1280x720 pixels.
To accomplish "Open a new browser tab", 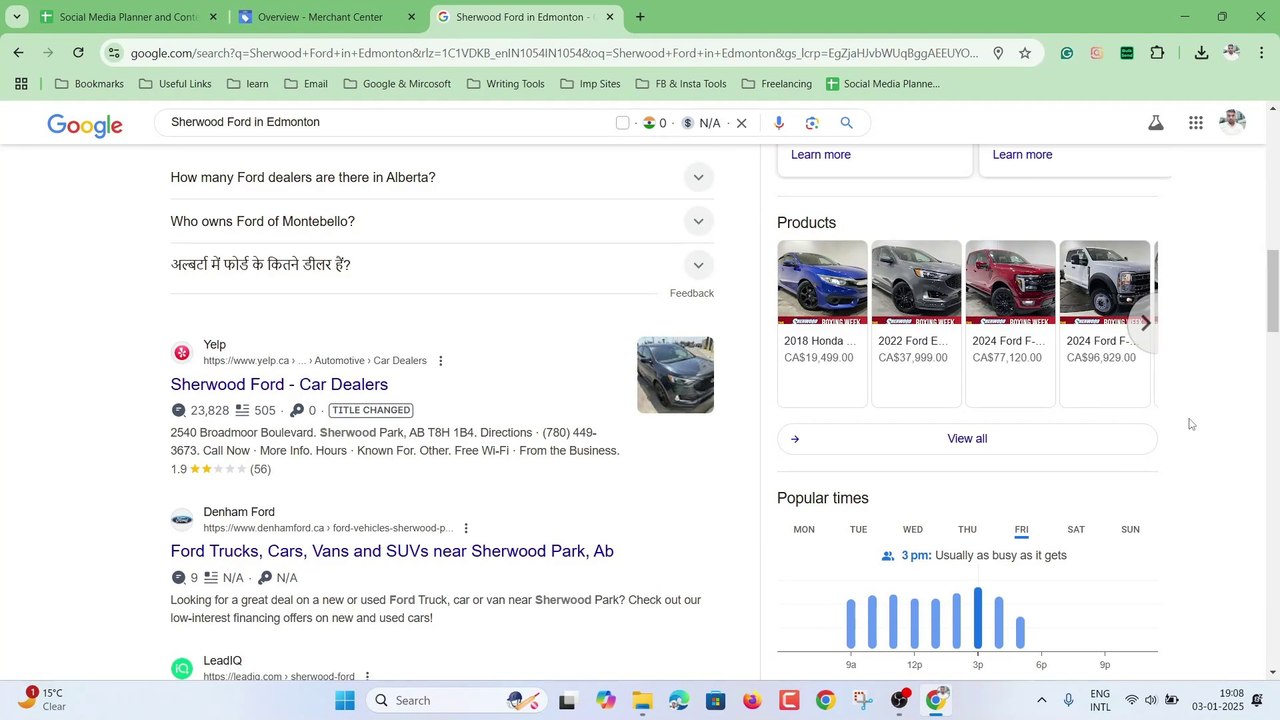I will click(640, 17).
